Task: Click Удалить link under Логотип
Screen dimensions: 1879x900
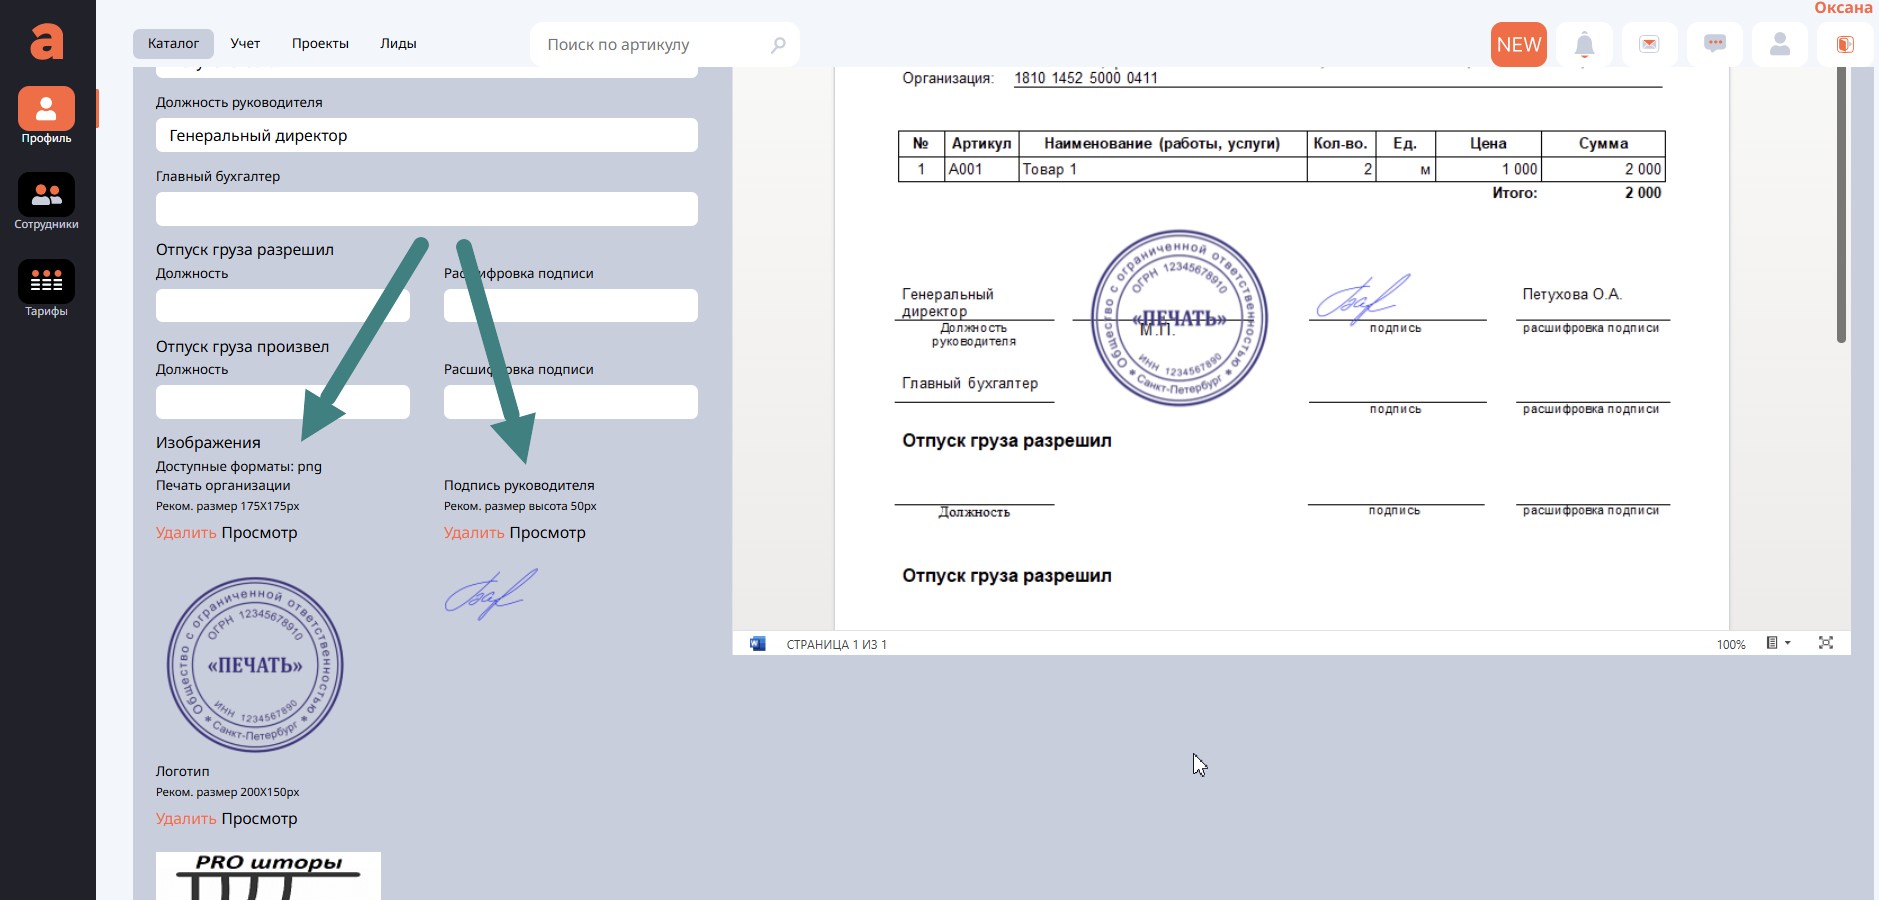Action: click(x=186, y=819)
